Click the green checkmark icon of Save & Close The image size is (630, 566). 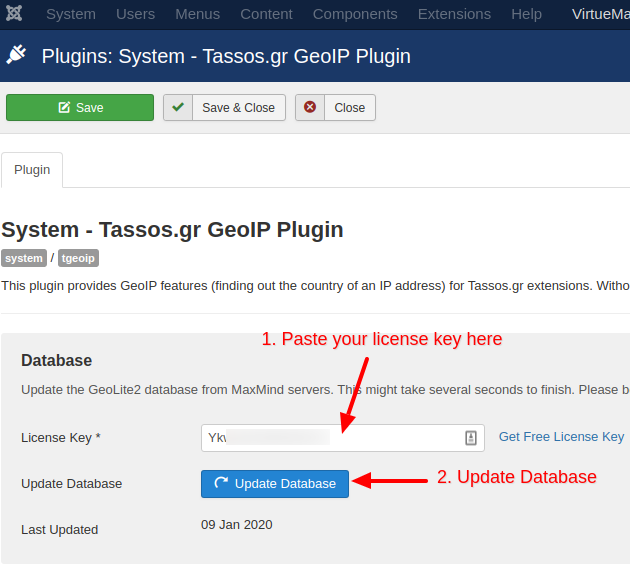178,108
